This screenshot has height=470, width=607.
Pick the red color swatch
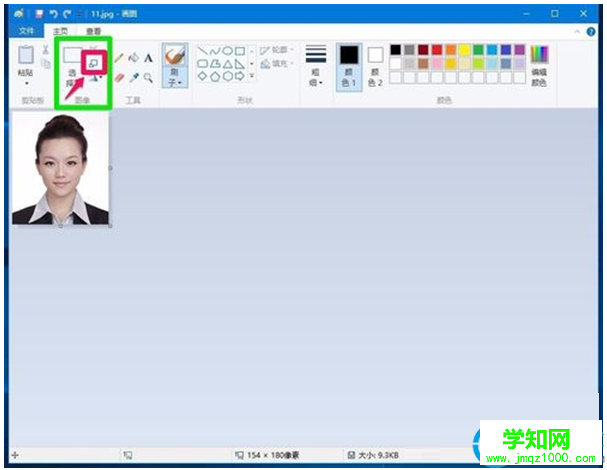(x=437, y=50)
